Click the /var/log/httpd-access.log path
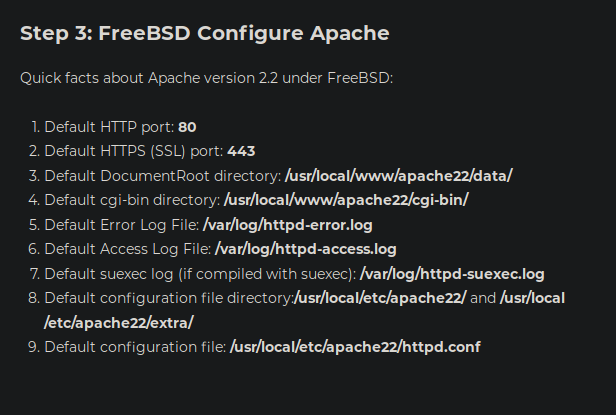Image resolution: width=616 pixels, height=415 pixels. tap(305, 249)
